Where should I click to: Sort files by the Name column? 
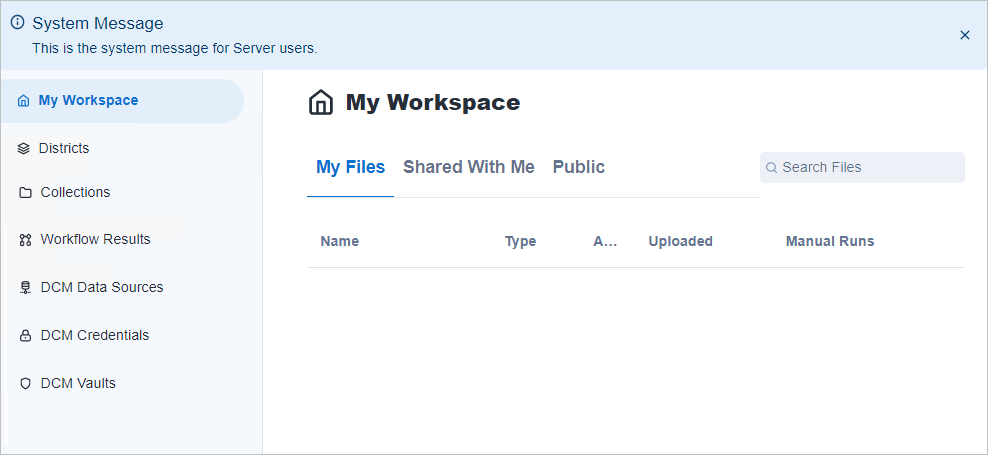[339, 241]
